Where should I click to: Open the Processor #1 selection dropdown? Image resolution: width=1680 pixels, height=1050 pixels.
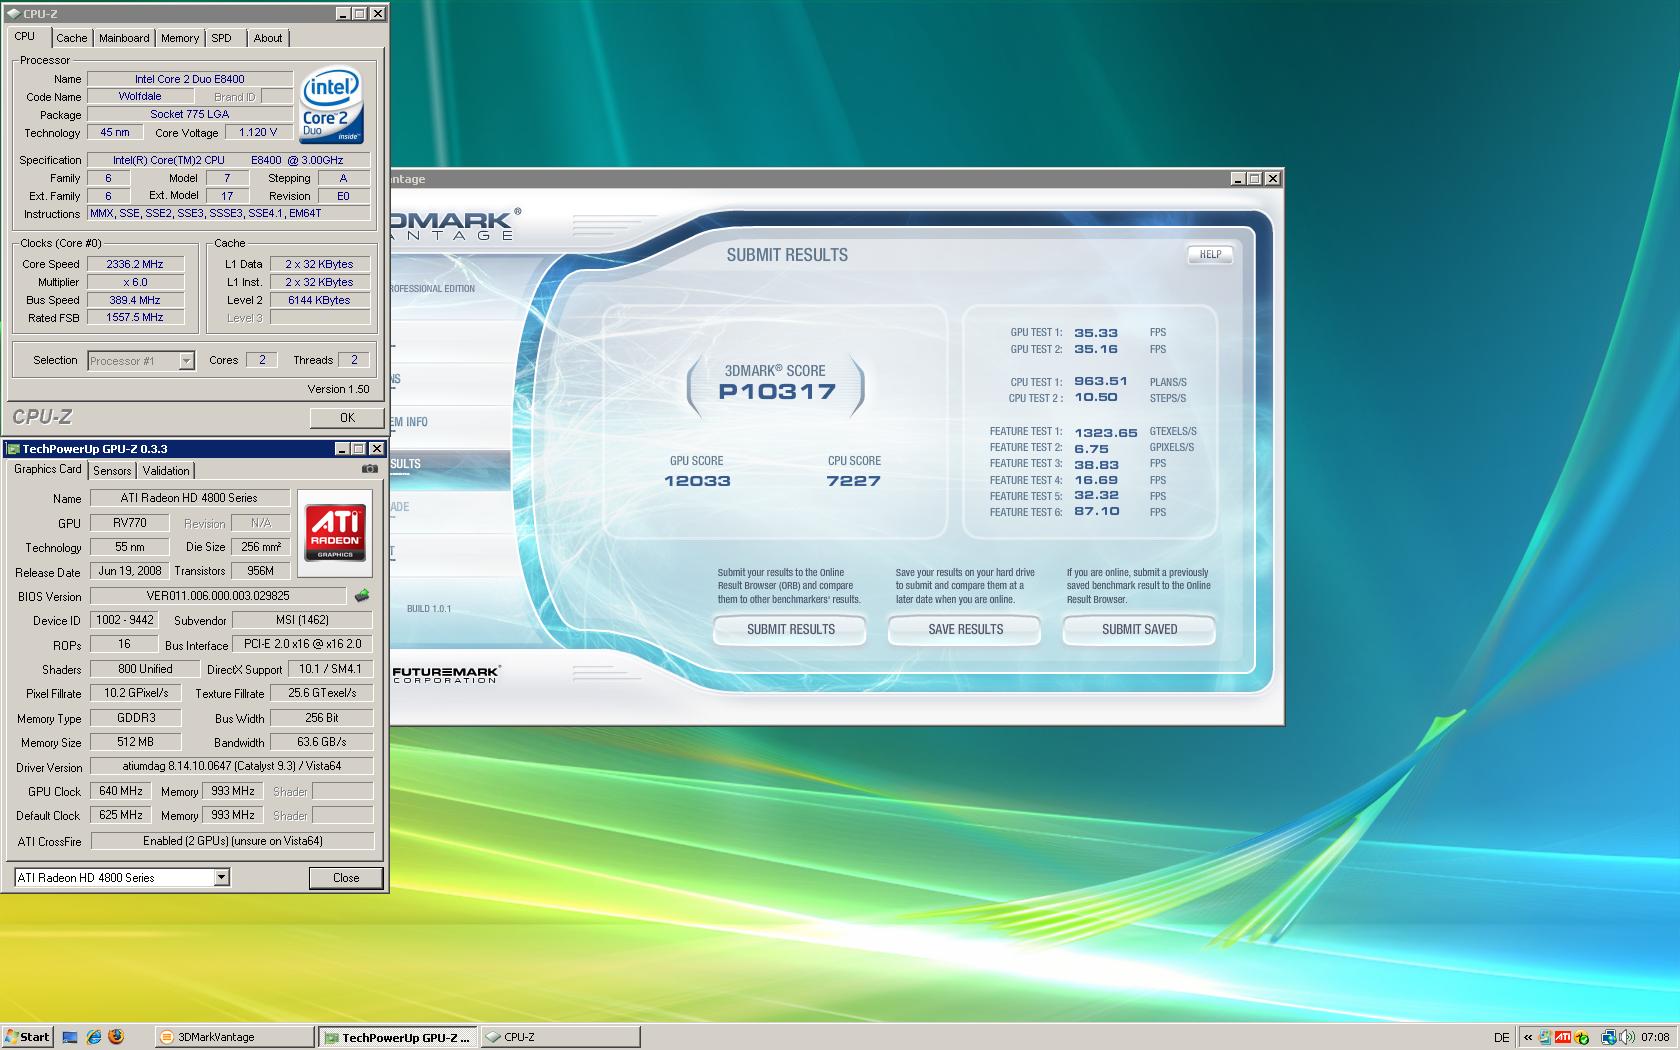[186, 361]
